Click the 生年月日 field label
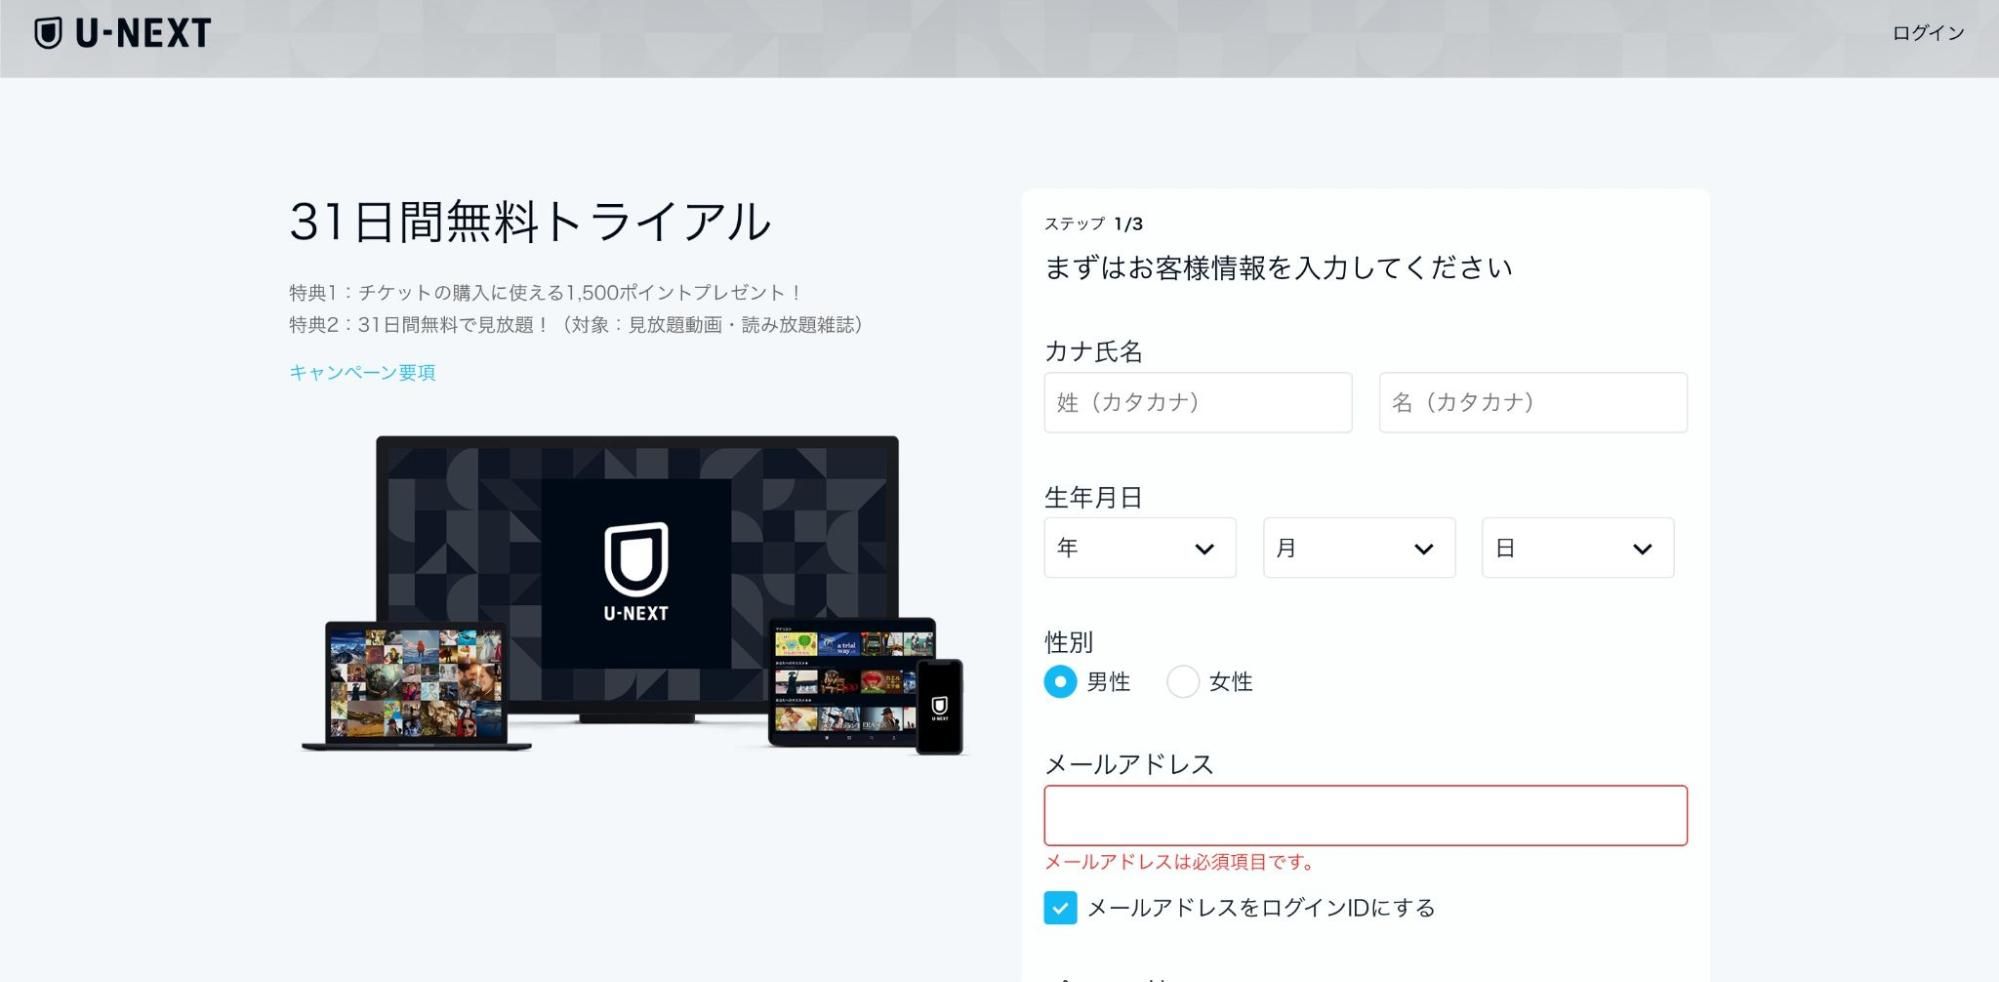This screenshot has width=1999, height=982. click(x=1093, y=497)
